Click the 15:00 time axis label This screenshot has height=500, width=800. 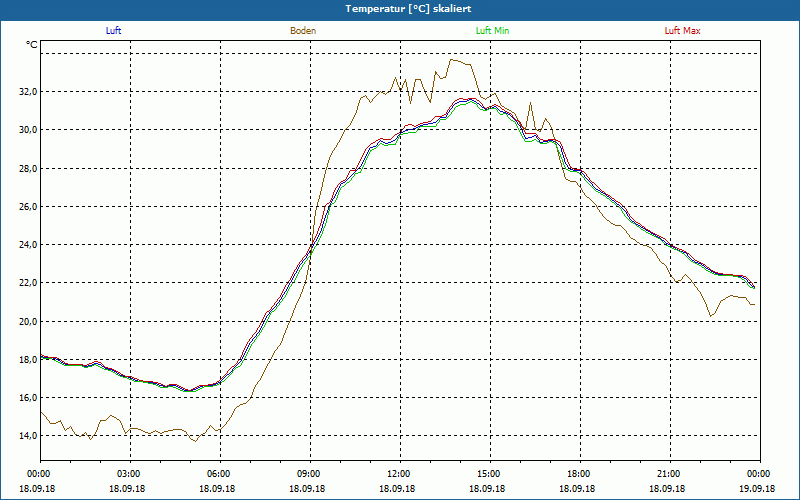[x=490, y=474]
